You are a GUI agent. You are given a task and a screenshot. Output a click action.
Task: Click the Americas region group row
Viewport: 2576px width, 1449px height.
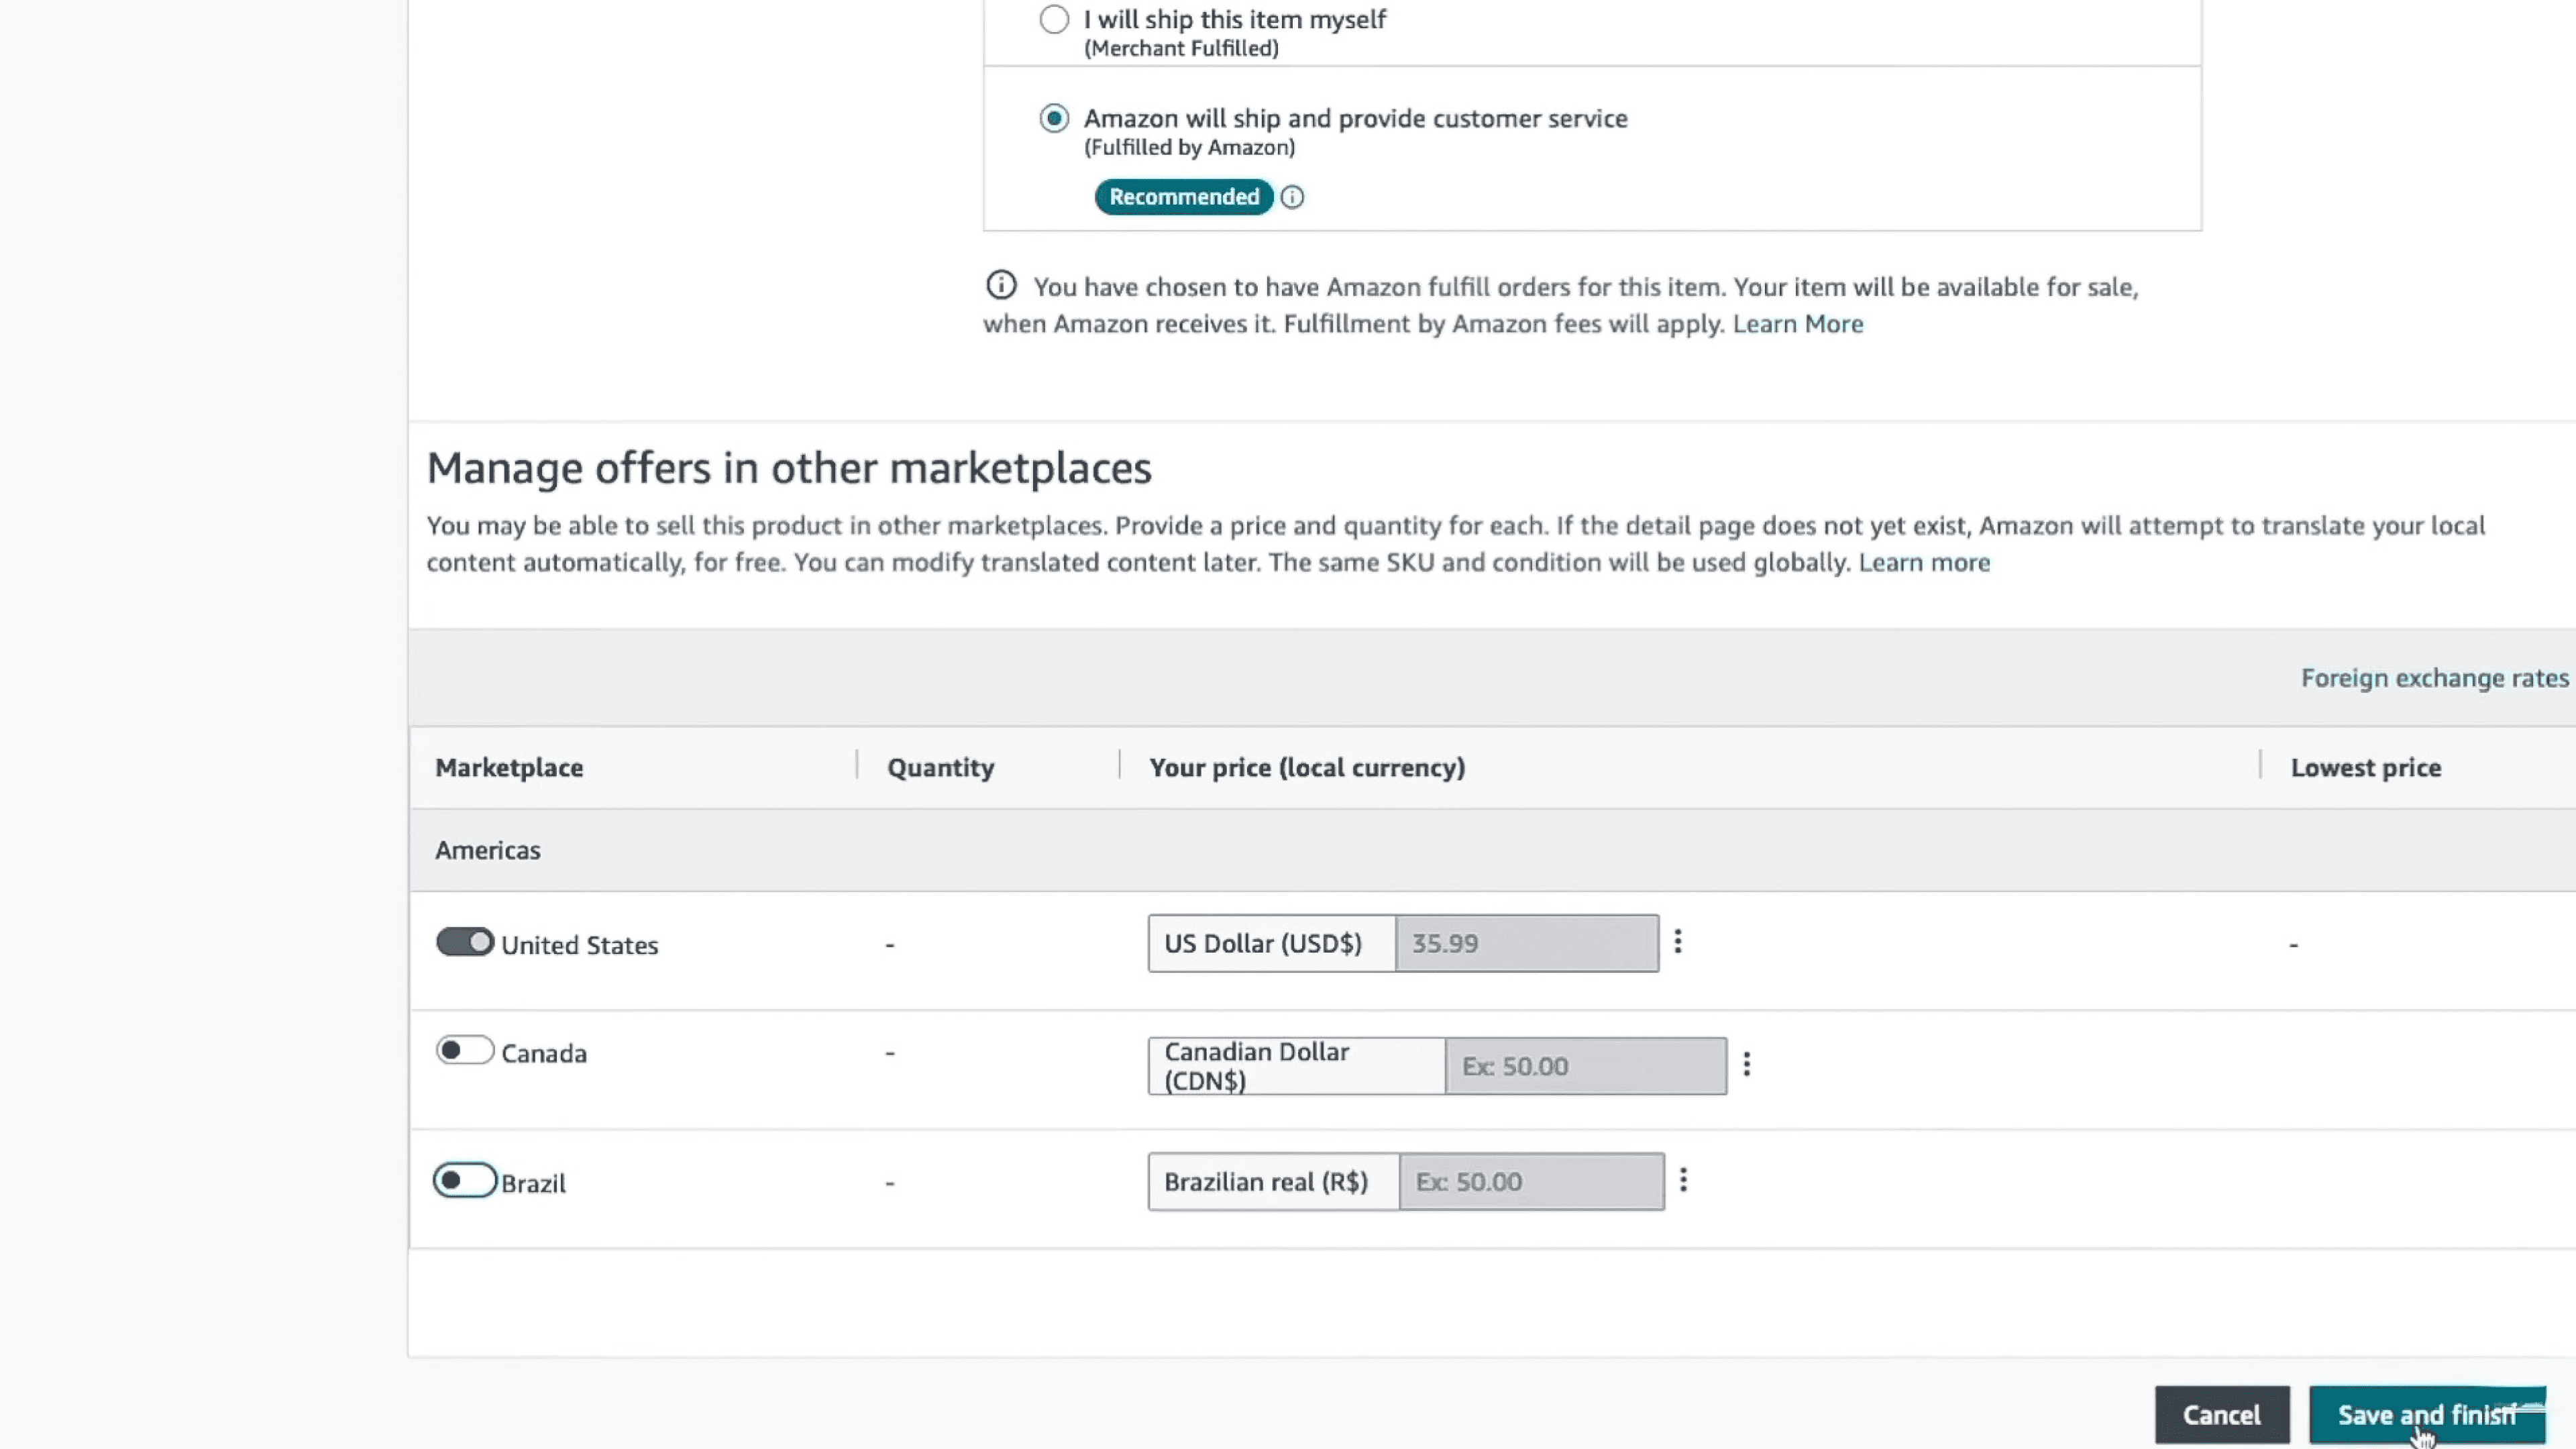point(488,850)
